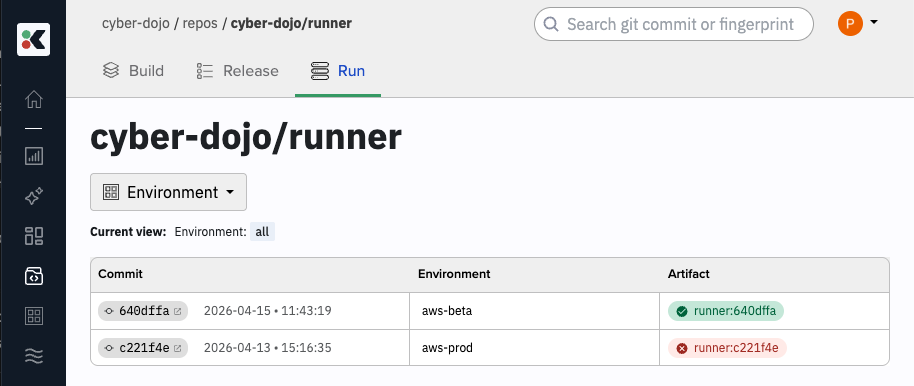
Task: Focus the Search git commit or fingerprint field
Action: click(x=673, y=24)
